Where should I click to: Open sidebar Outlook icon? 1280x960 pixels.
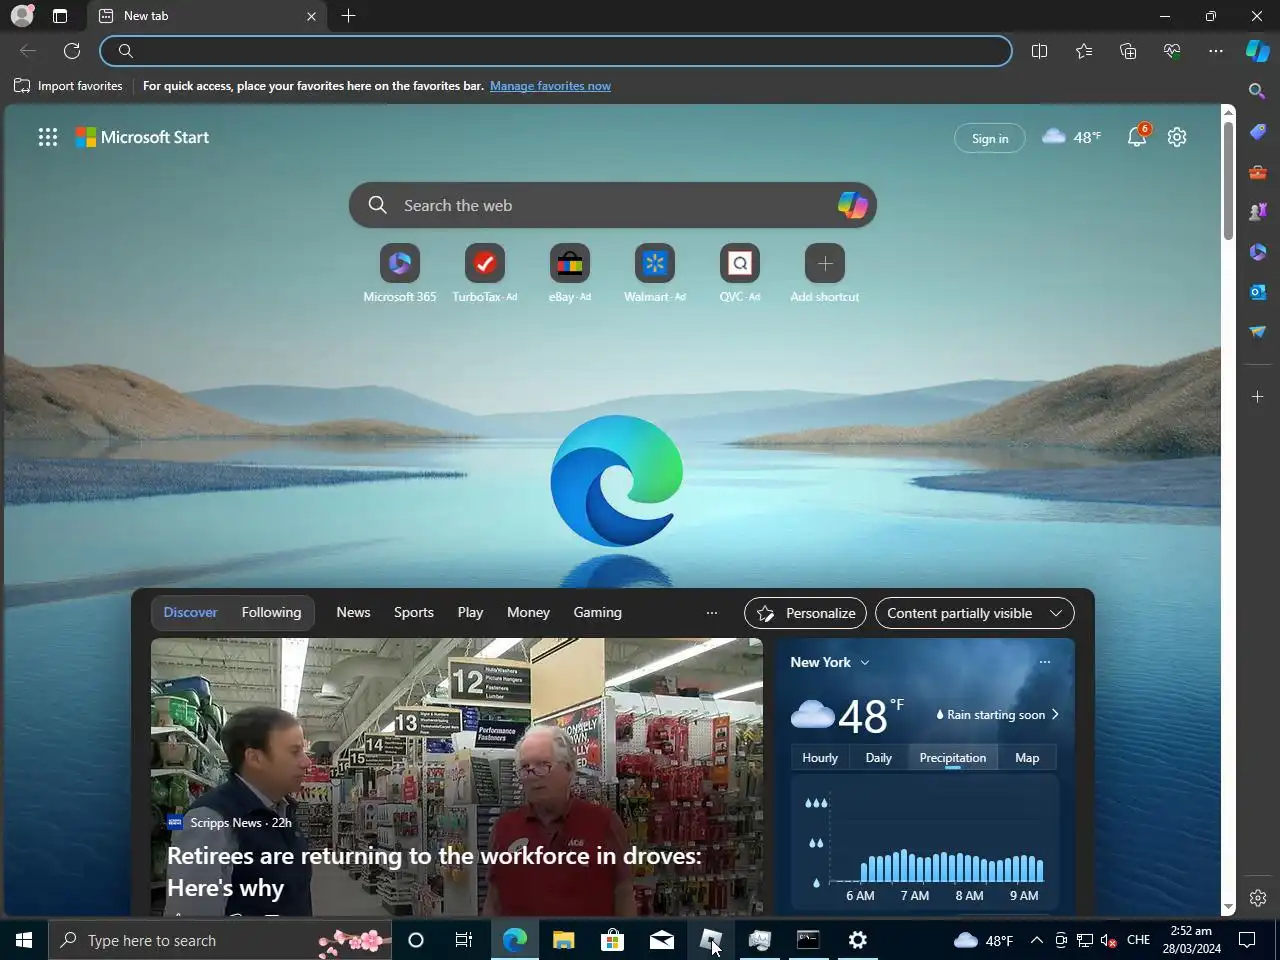[x=1257, y=292]
